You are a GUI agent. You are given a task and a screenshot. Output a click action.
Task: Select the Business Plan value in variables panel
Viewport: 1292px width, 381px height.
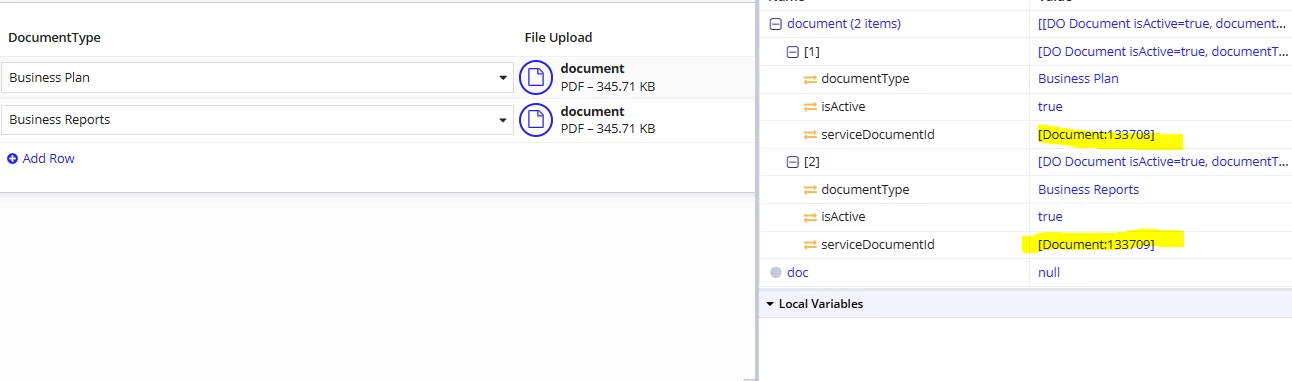tap(1078, 79)
